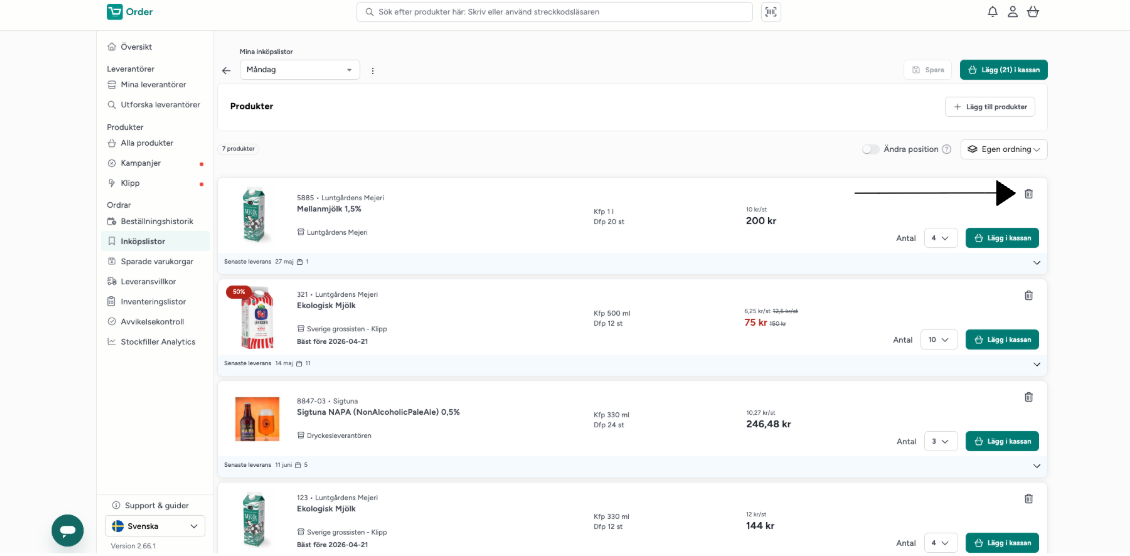The width and height of the screenshot is (1130, 556).
Task: Click the back arrow beside Måndag
Action: tap(226, 71)
